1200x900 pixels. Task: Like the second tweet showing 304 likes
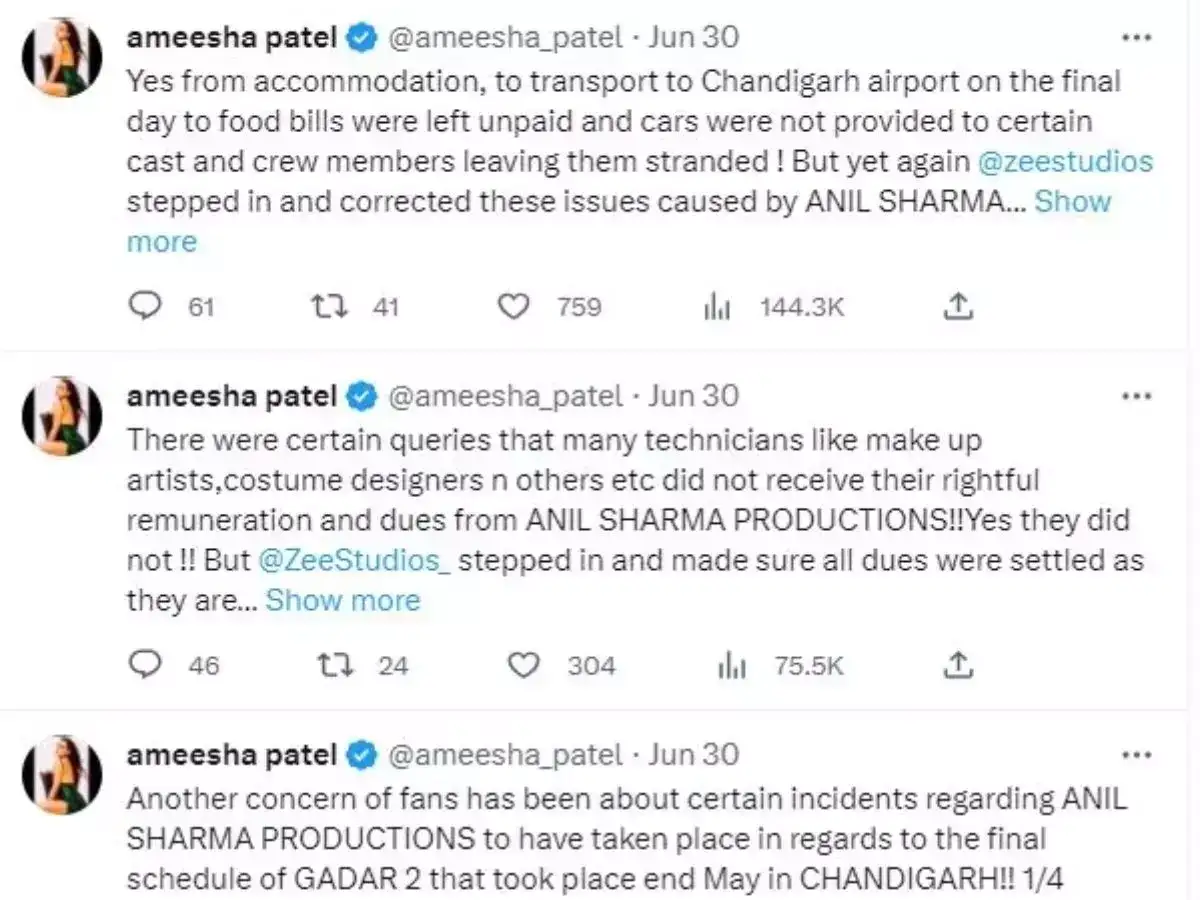(x=523, y=665)
